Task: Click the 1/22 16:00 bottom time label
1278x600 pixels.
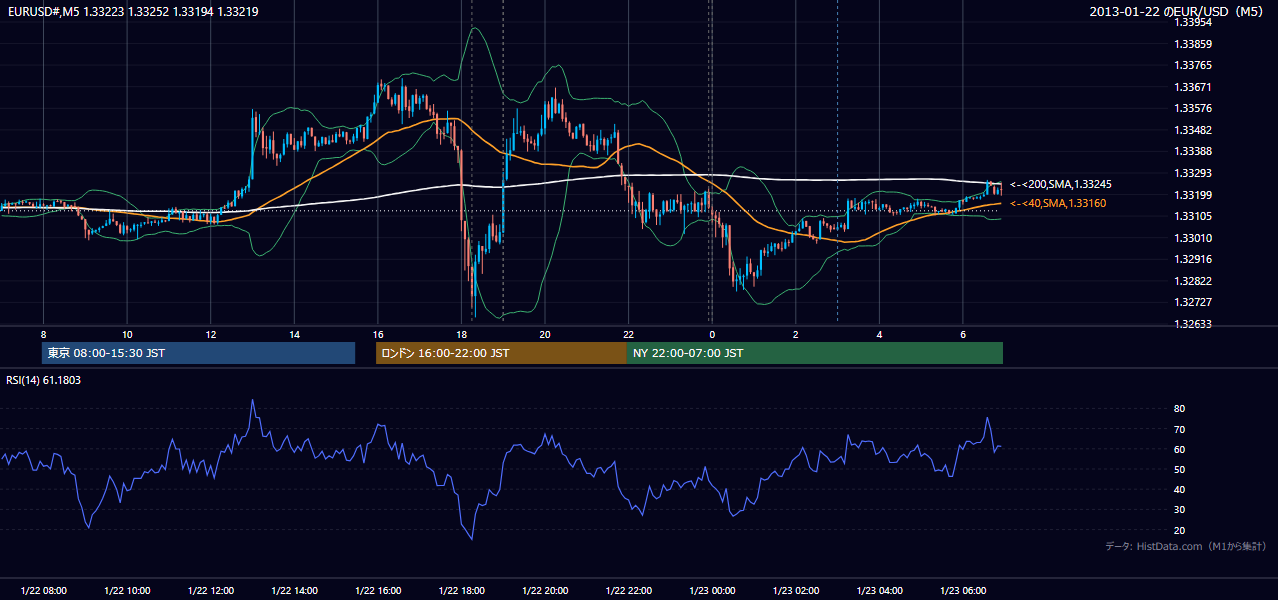Action: click(378, 591)
